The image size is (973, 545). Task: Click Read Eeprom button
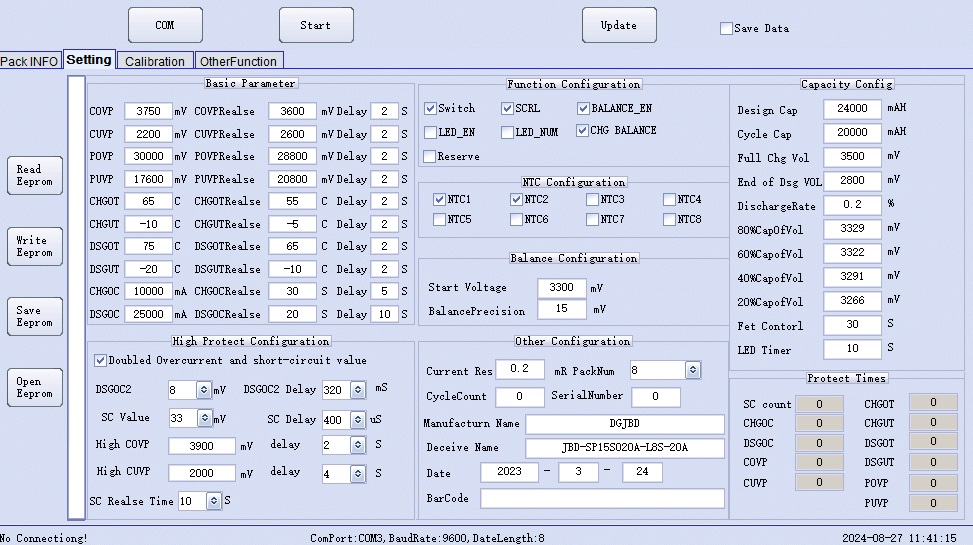(x=35, y=176)
